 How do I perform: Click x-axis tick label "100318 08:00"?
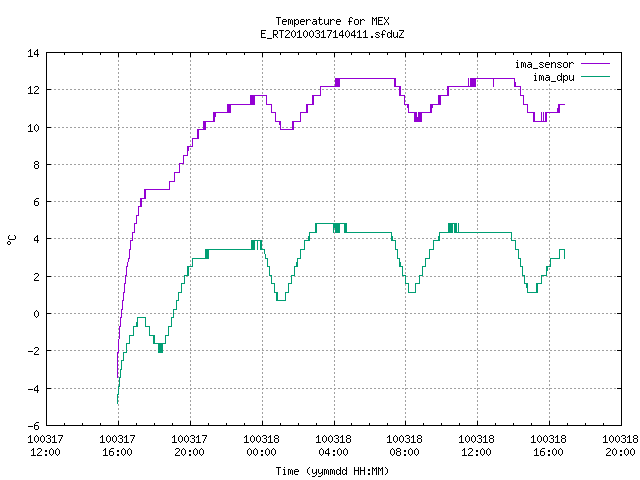[404, 445]
